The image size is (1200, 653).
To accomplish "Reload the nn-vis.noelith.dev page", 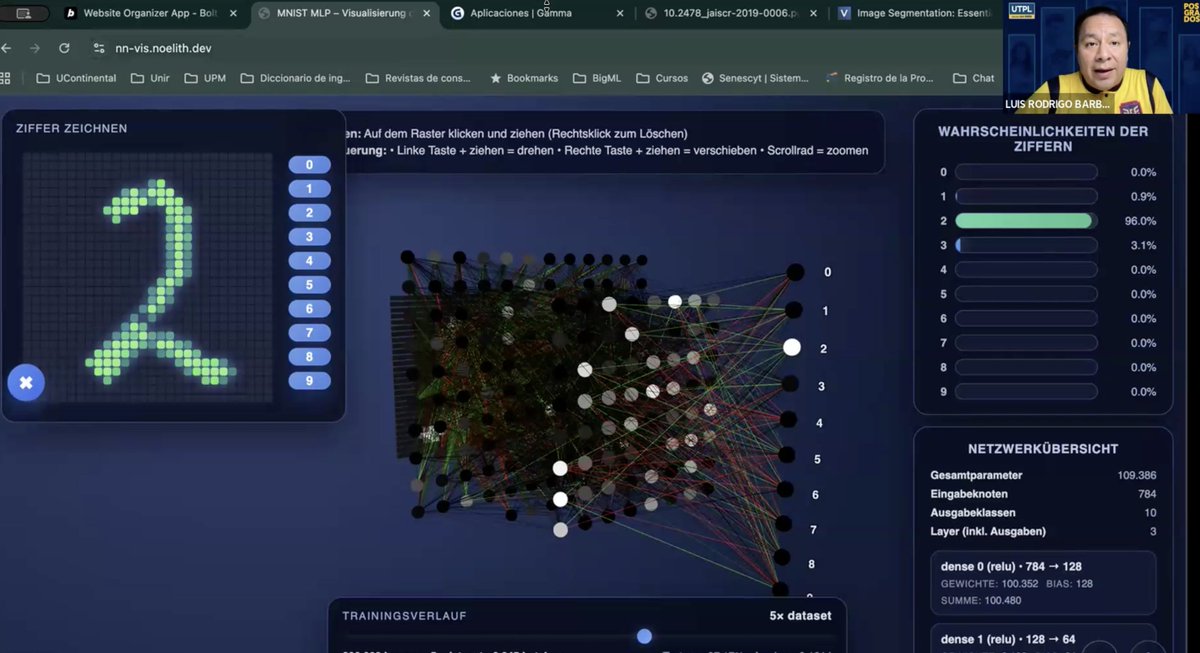I will coord(63,46).
